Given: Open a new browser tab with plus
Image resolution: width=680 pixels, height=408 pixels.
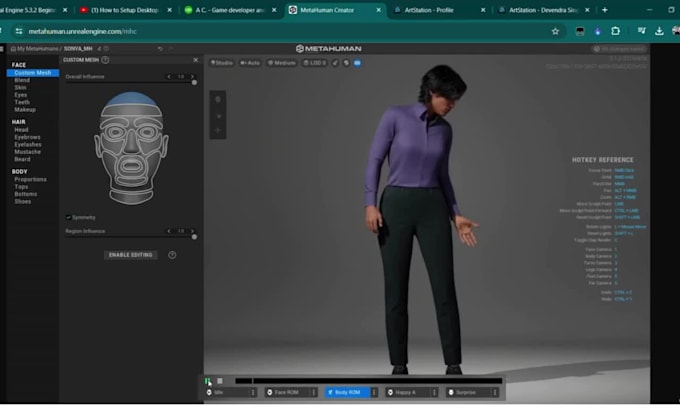Looking at the screenshot, I should point(605,10).
